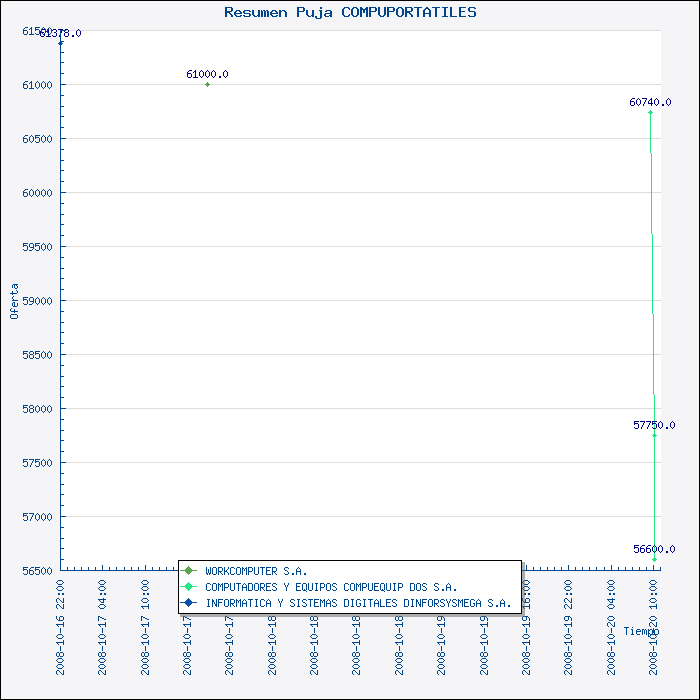Select the data point at 61378.0
The width and height of the screenshot is (700, 700).
click(61, 43)
